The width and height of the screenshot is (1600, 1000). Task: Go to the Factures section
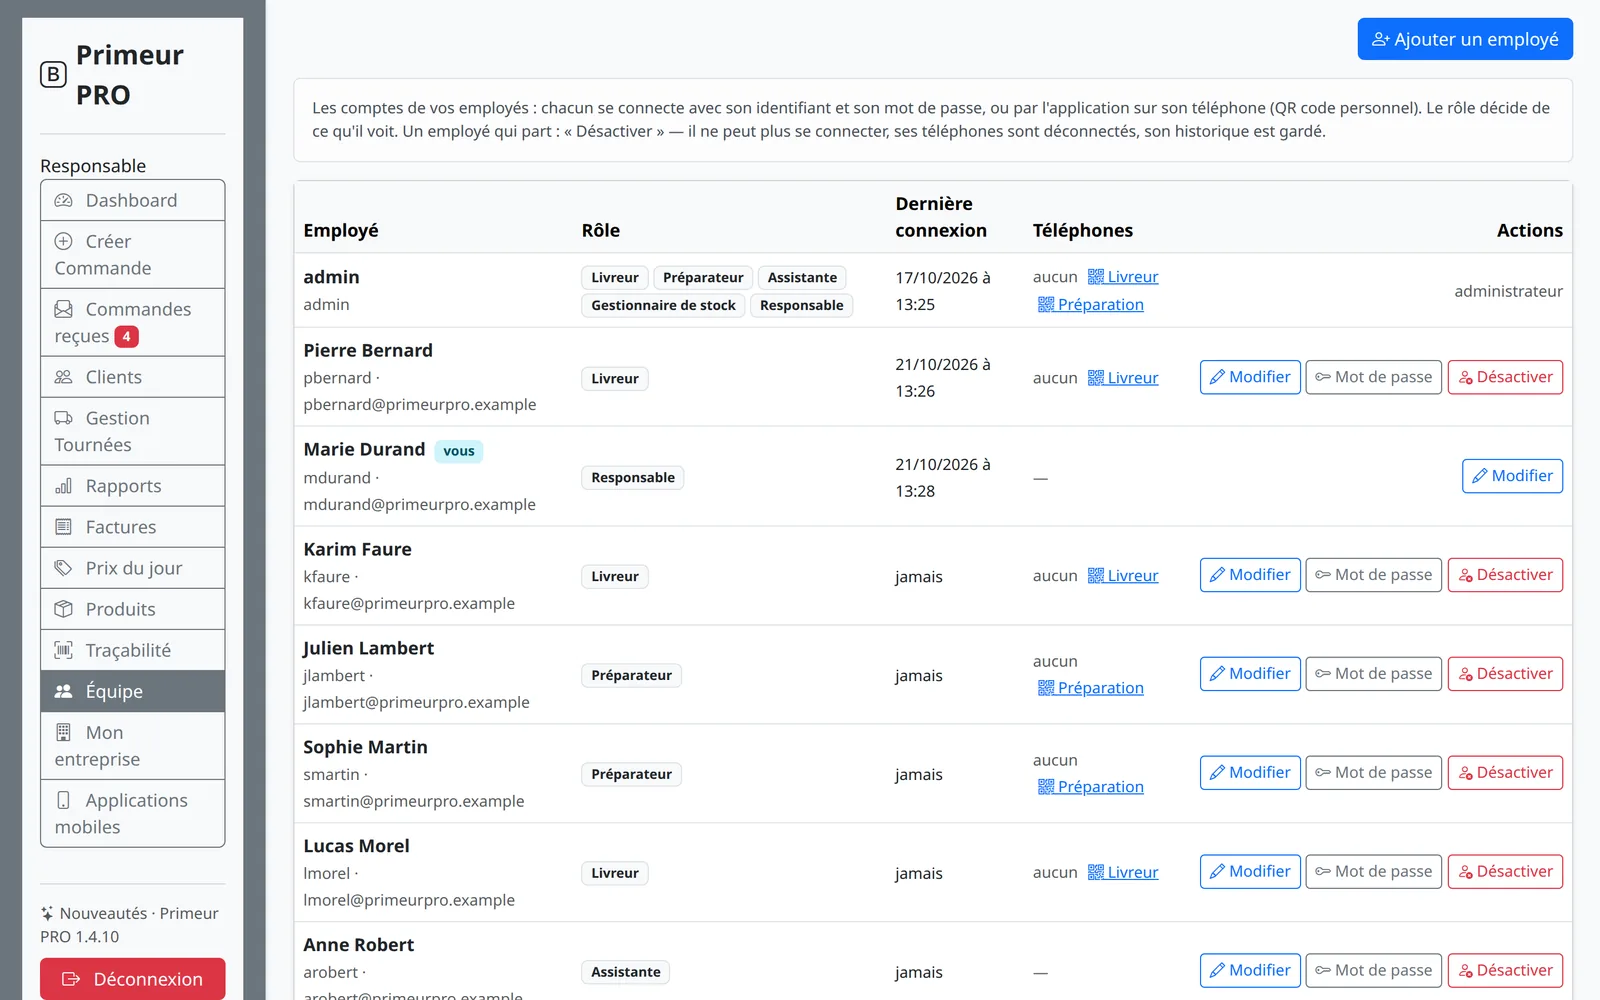(133, 527)
